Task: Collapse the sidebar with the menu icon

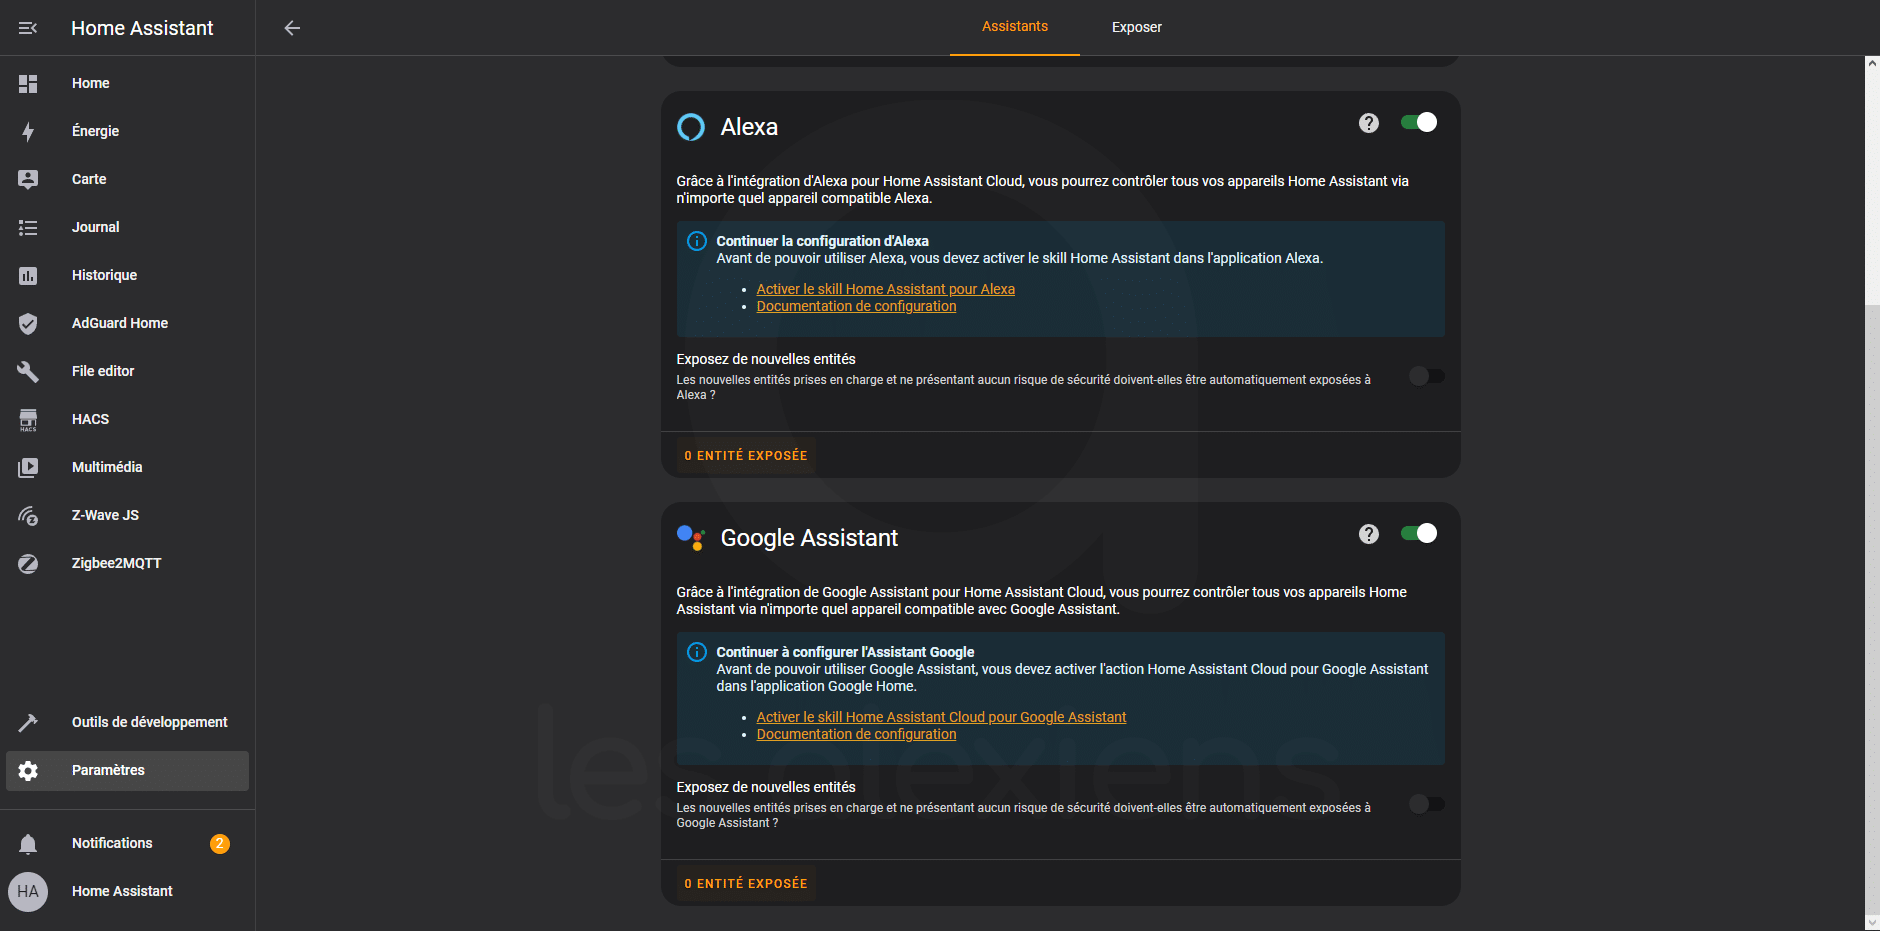Action: pos(28,28)
